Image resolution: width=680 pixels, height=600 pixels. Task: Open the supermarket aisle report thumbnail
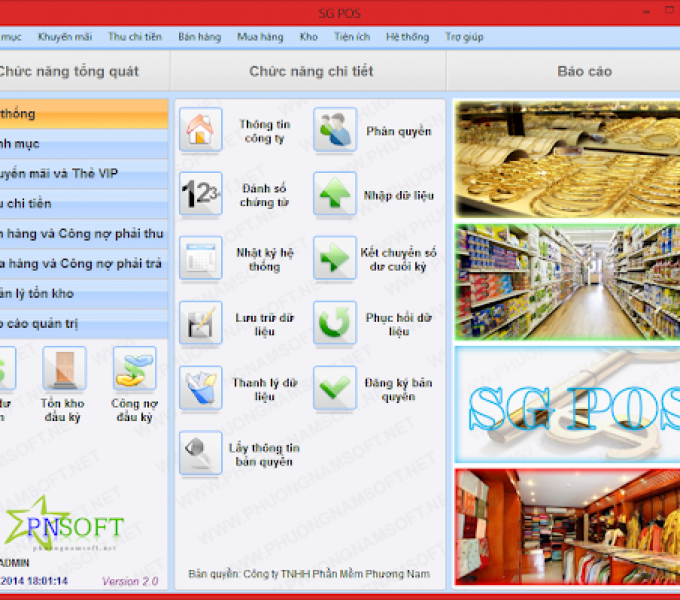(x=567, y=282)
